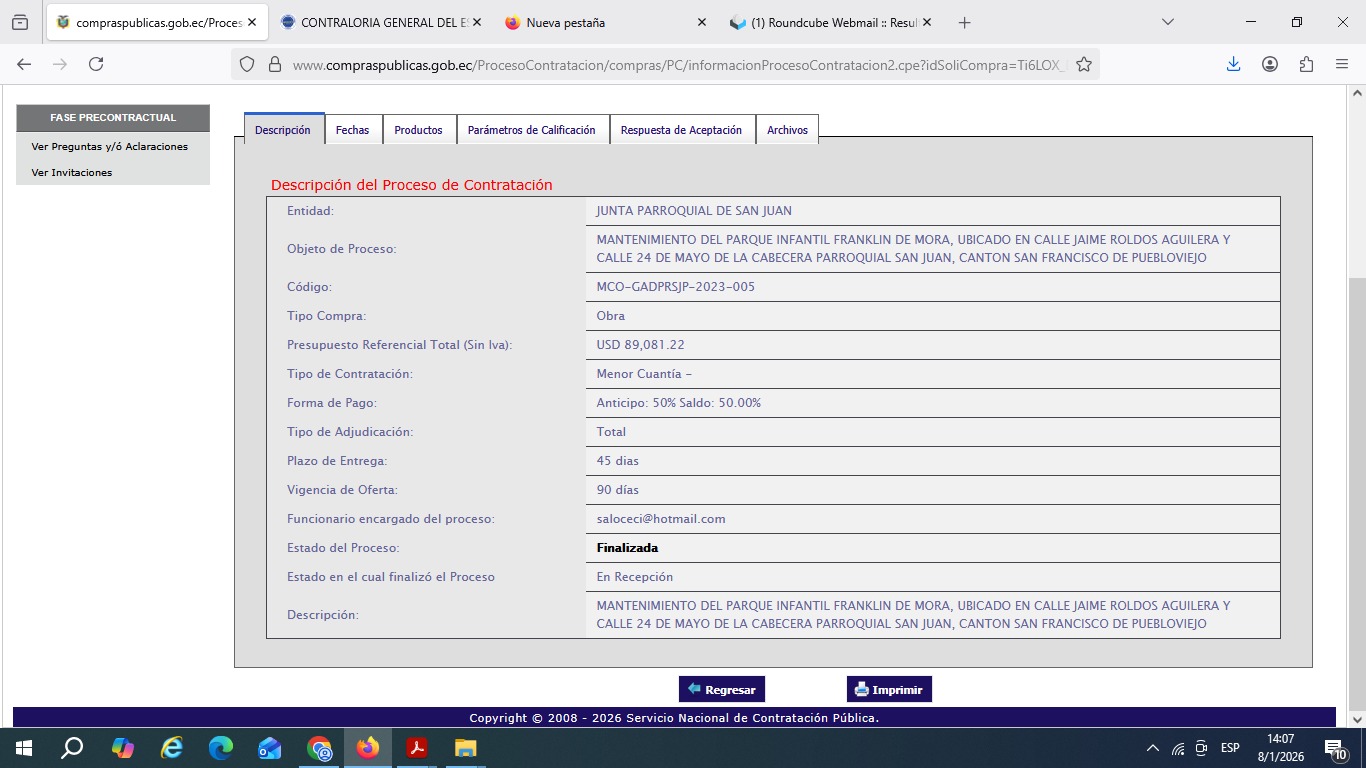
Task: Click the padlock site security icon
Action: pyautogui.click(x=274, y=65)
